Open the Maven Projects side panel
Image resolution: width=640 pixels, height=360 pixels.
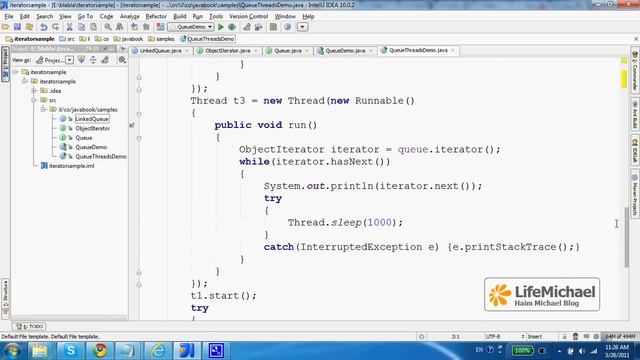coord(635,194)
